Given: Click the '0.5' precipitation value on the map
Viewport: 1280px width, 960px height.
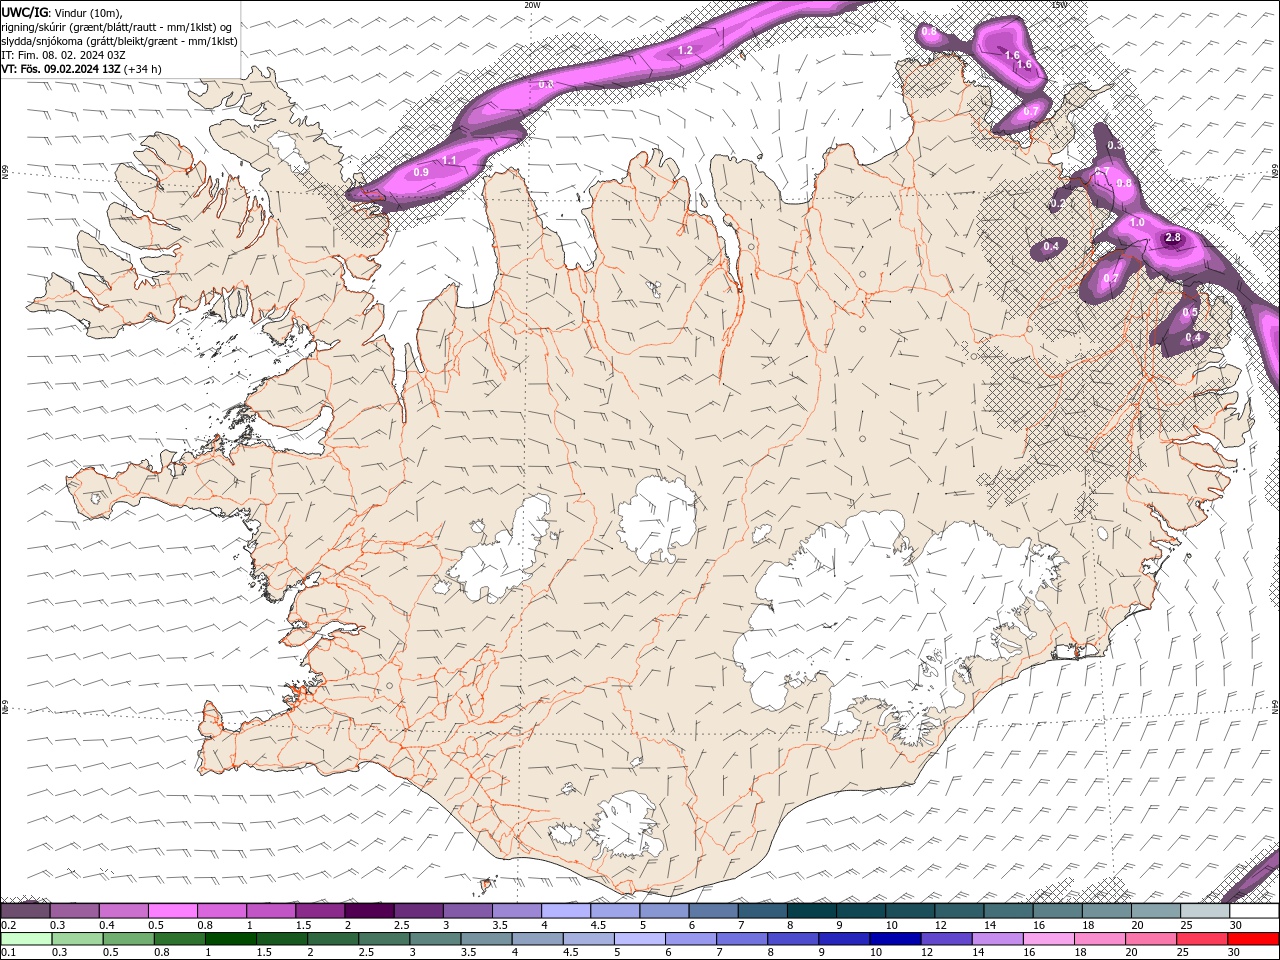Looking at the screenshot, I should tap(1190, 313).
